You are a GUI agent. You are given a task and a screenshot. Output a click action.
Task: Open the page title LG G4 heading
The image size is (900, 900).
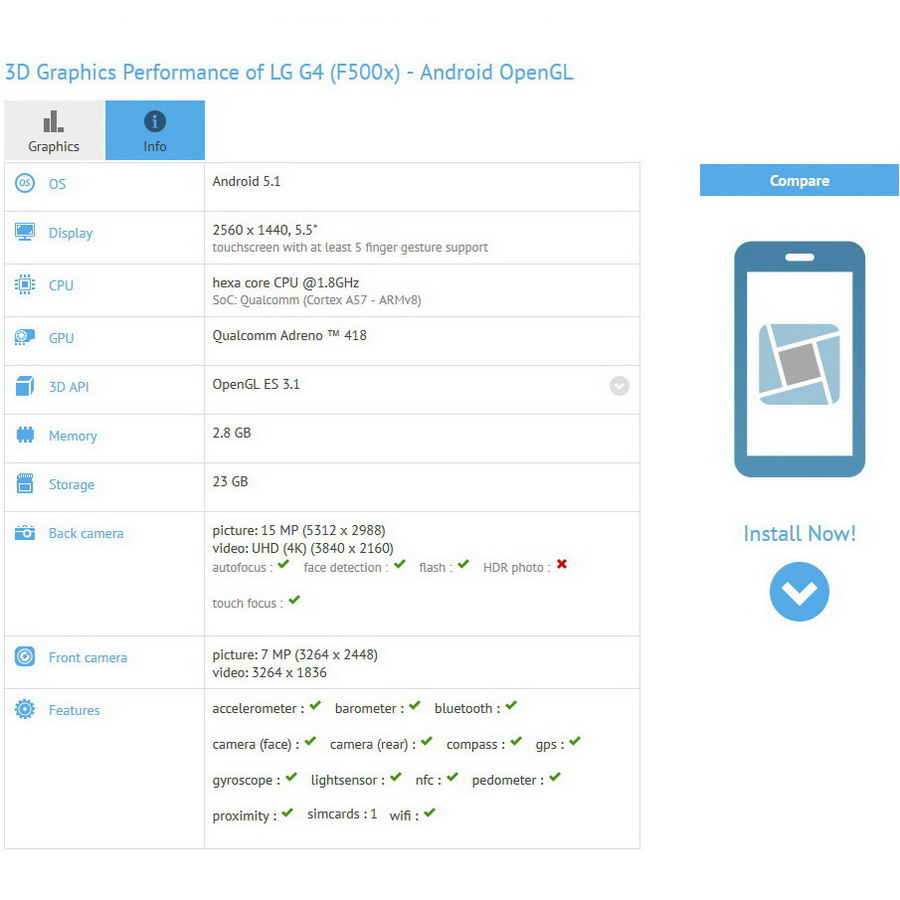tap(289, 72)
